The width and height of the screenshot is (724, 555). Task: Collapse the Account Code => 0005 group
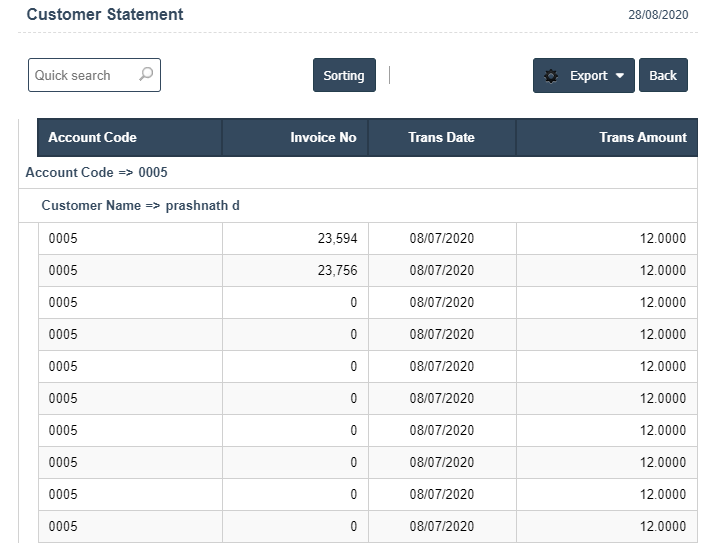[x=97, y=172]
